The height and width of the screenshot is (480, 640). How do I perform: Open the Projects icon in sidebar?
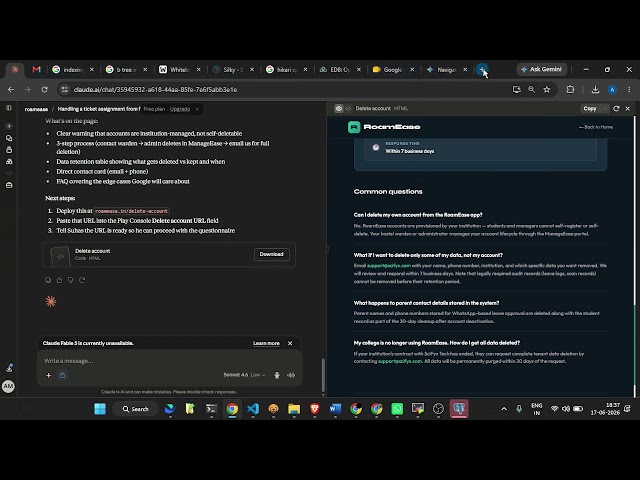(x=9, y=150)
